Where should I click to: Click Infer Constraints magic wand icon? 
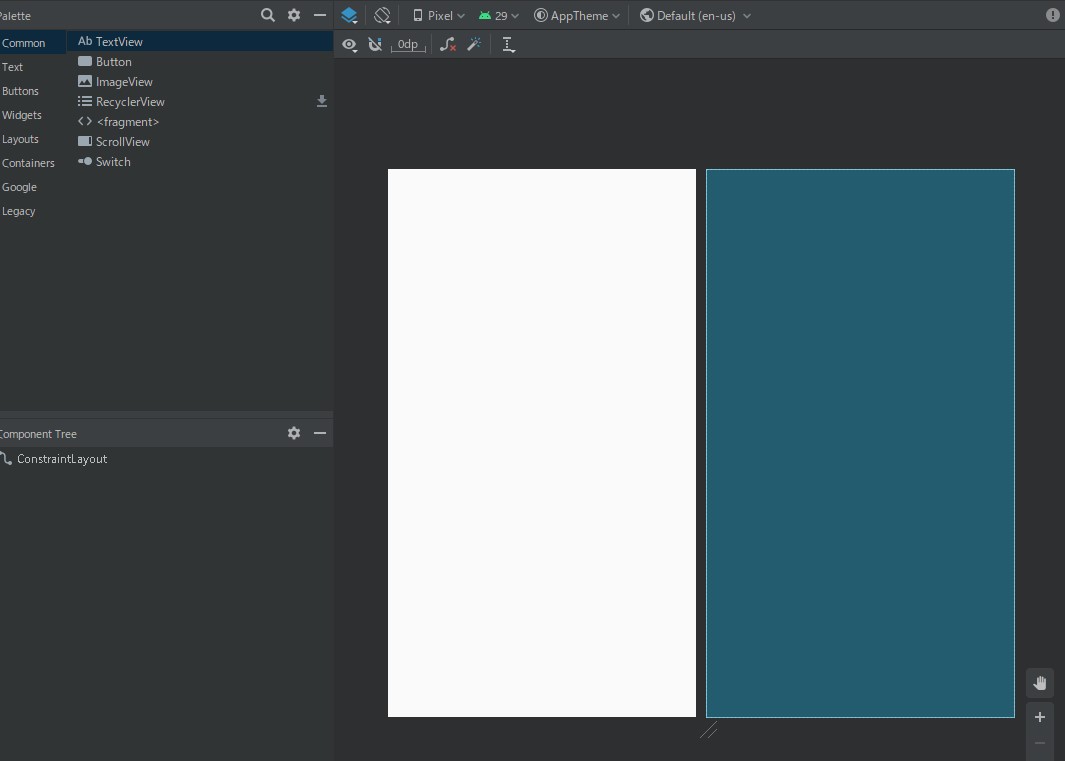point(473,44)
